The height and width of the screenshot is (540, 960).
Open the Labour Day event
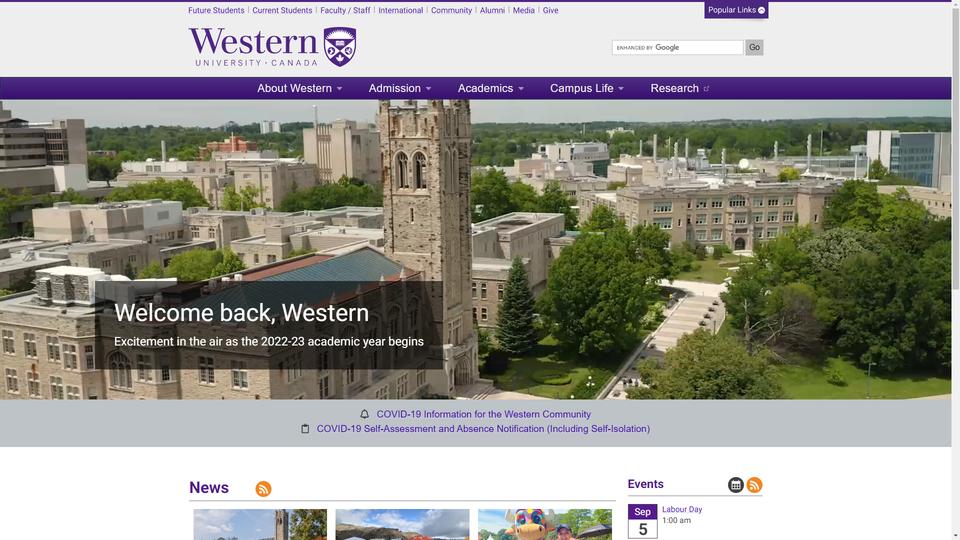[x=682, y=509]
